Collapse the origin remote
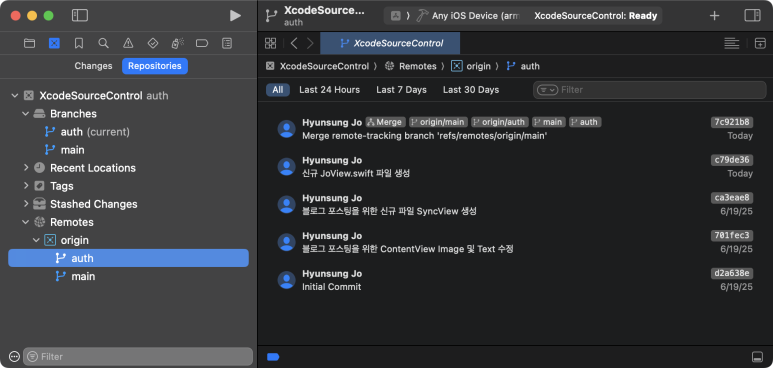Screen dimensions: 773x368 pyautogui.click(x=36, y=240)
